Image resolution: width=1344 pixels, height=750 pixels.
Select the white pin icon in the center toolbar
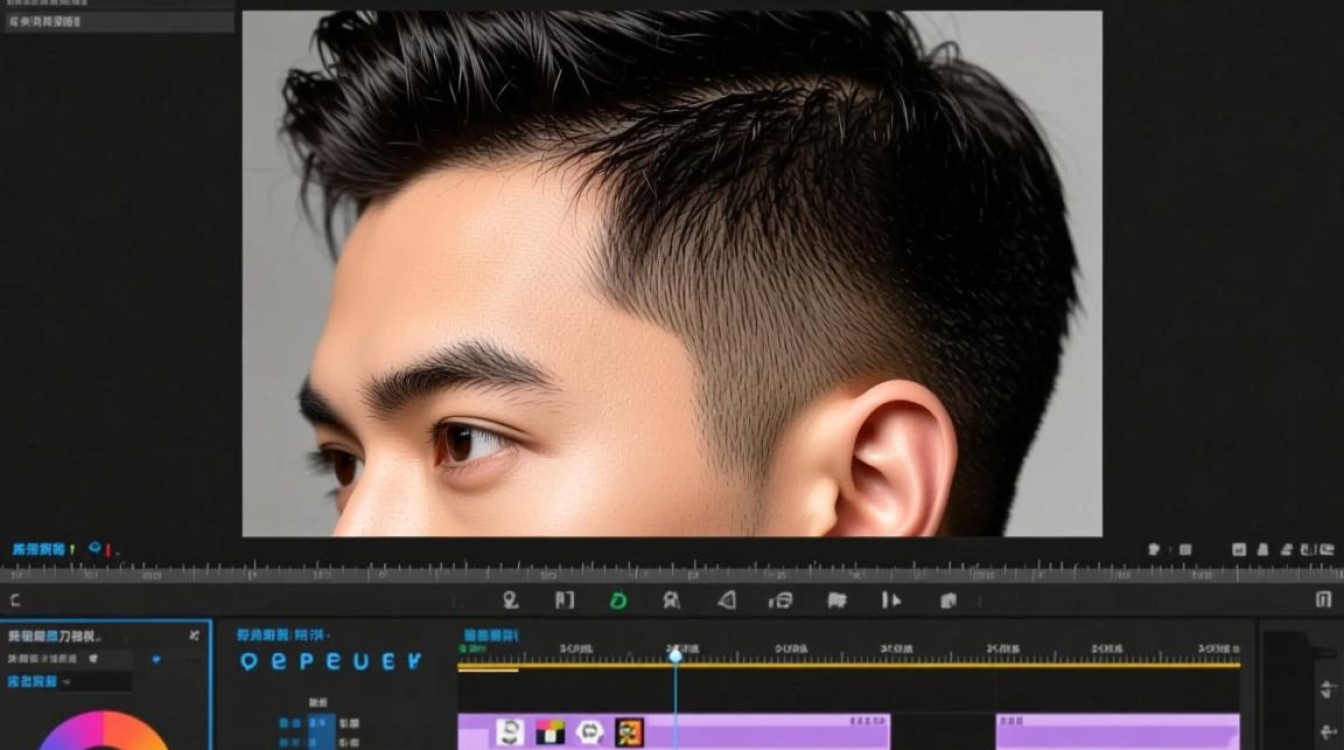coord(510,600)
